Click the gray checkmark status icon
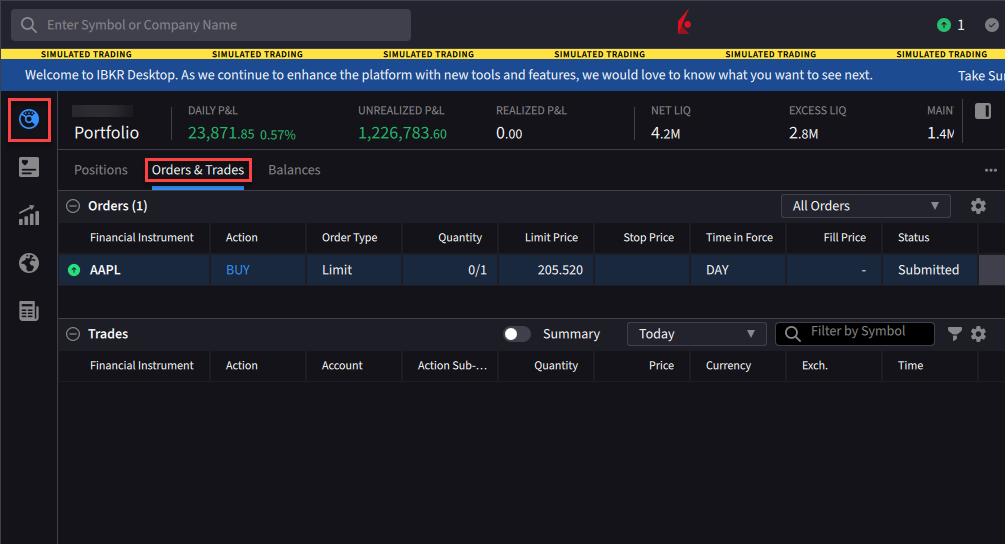Viewport: 1005px width, 544px height. [x=992, y=25]
